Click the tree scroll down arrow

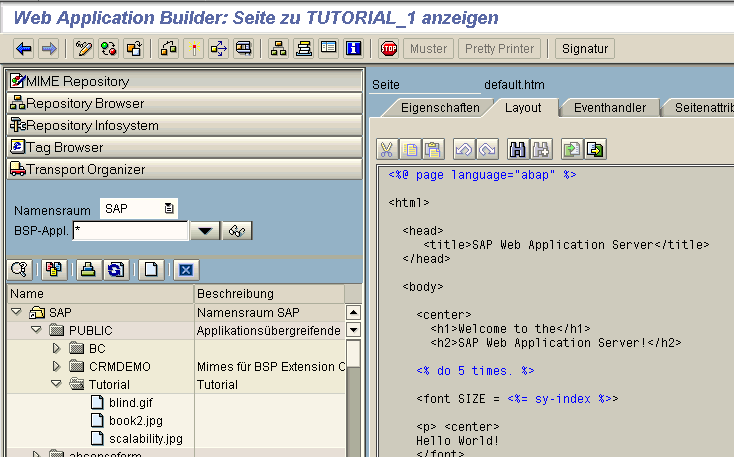click(x=353, y=330)
